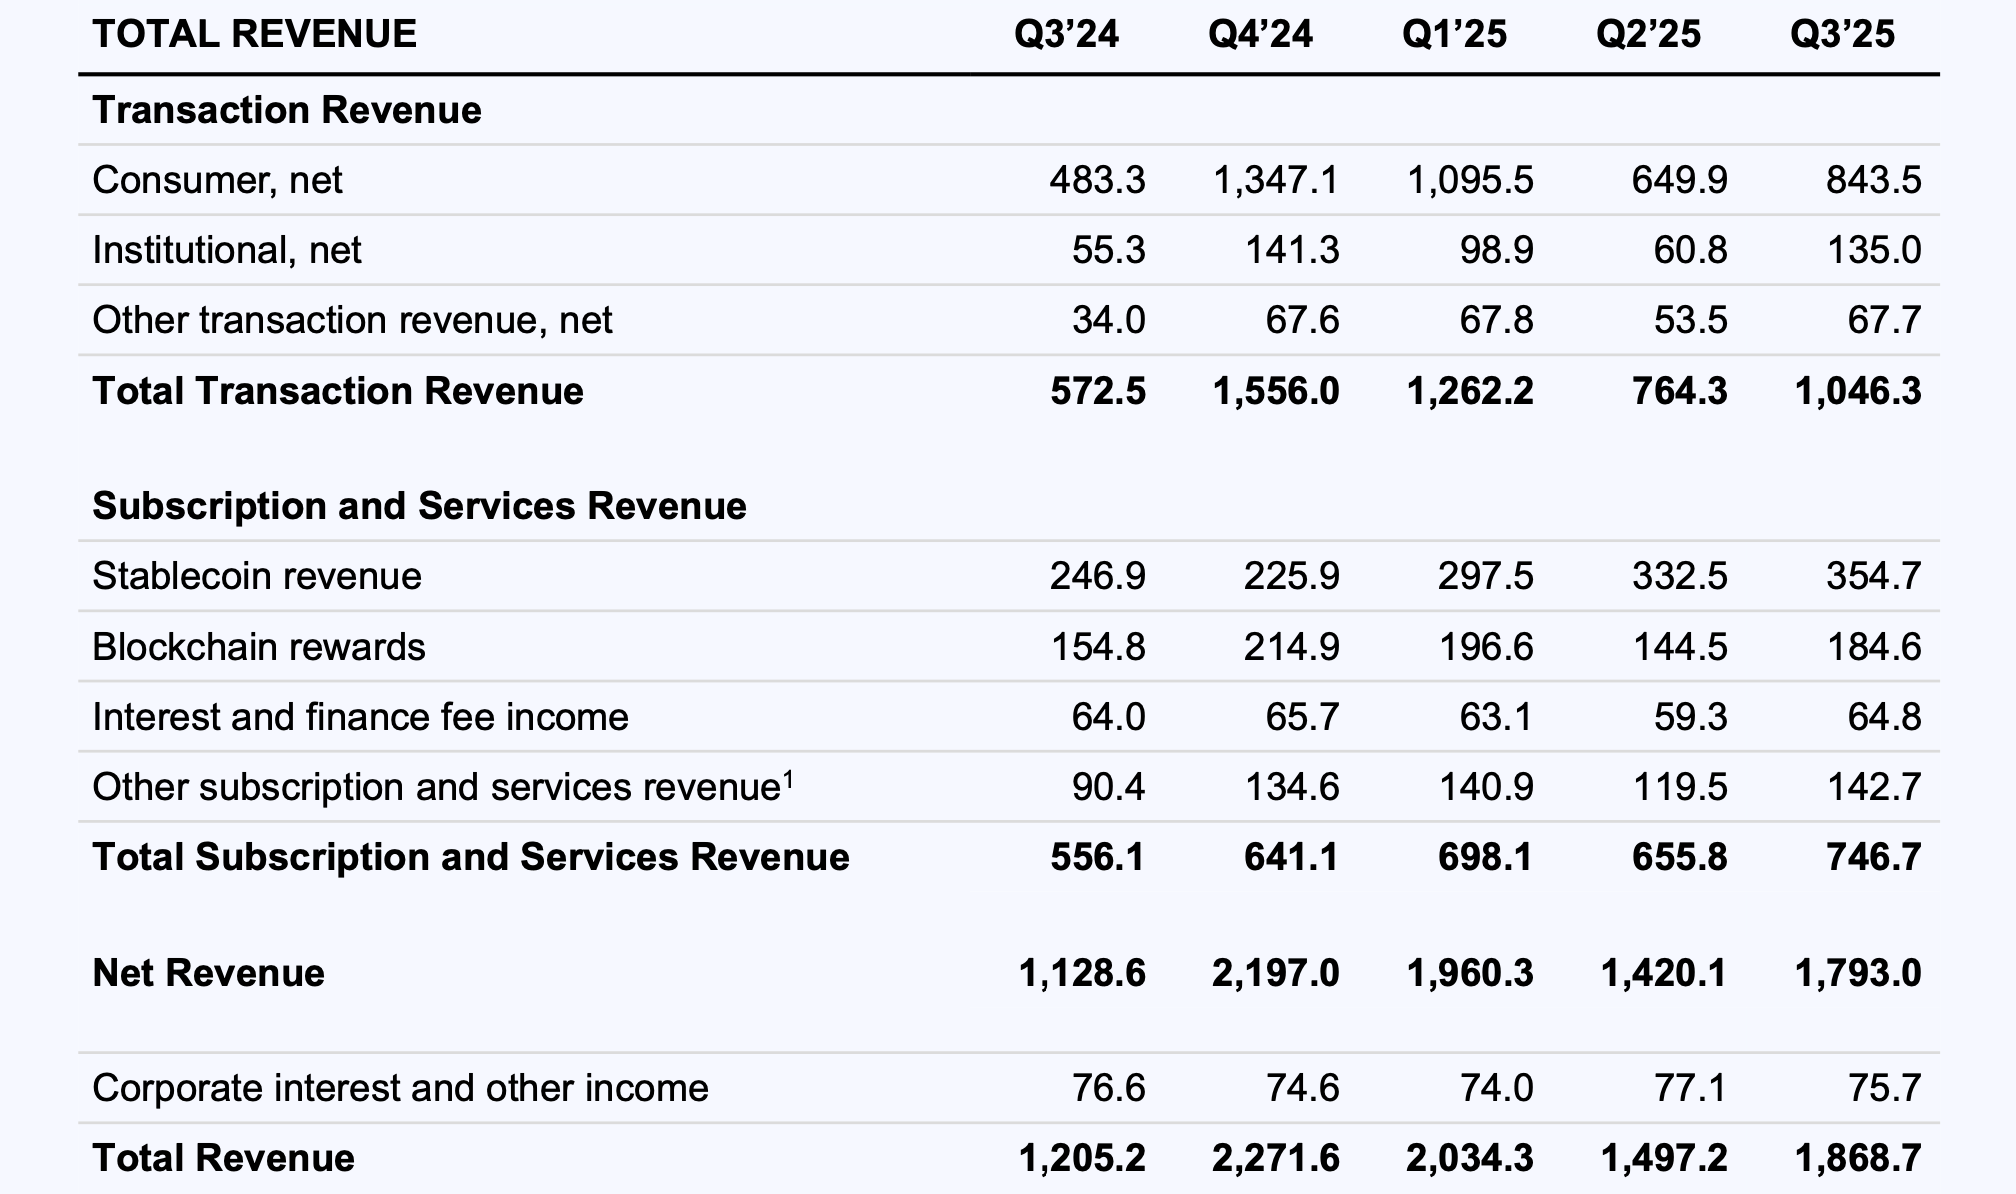2016x1194 pixels.
Task: Click Other transaction revenue, net label
Action: (352, 321)
